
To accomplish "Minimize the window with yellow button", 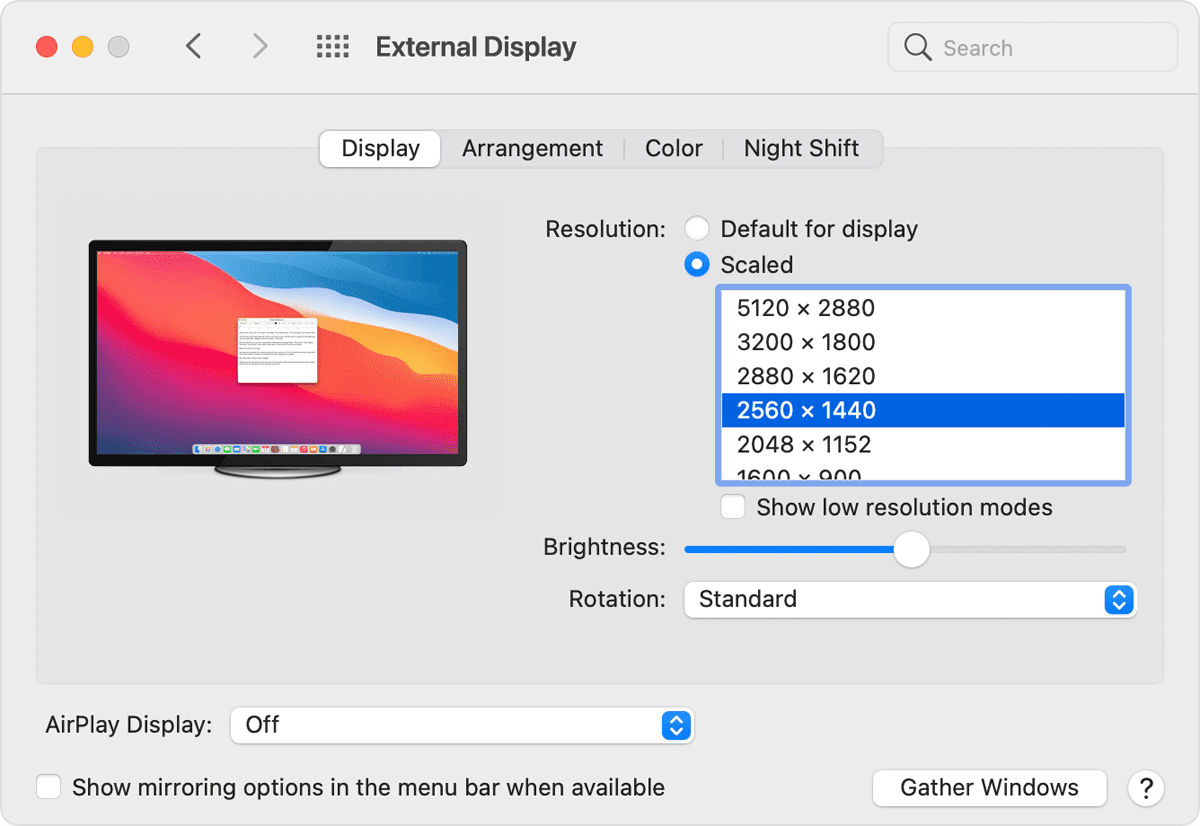I will [83, 47].
